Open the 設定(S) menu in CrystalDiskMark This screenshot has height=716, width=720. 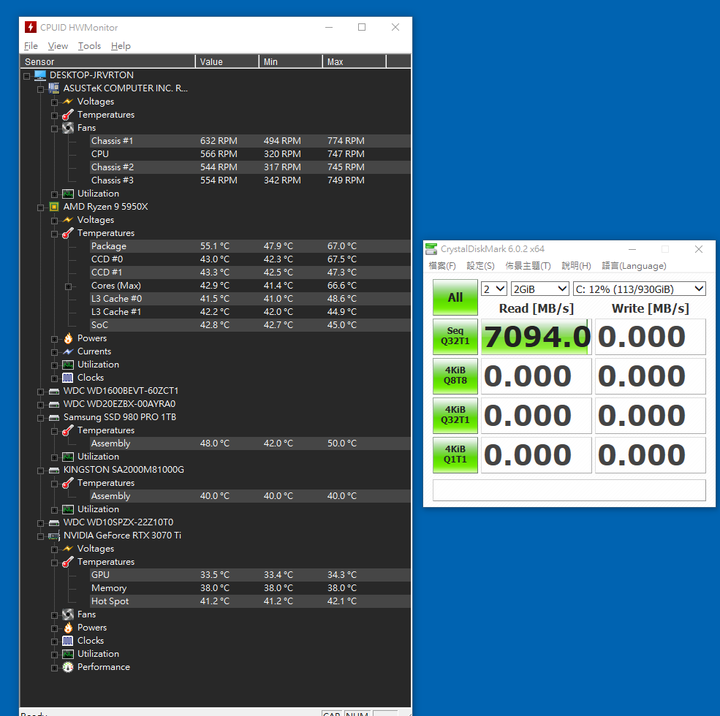[480, 266]
